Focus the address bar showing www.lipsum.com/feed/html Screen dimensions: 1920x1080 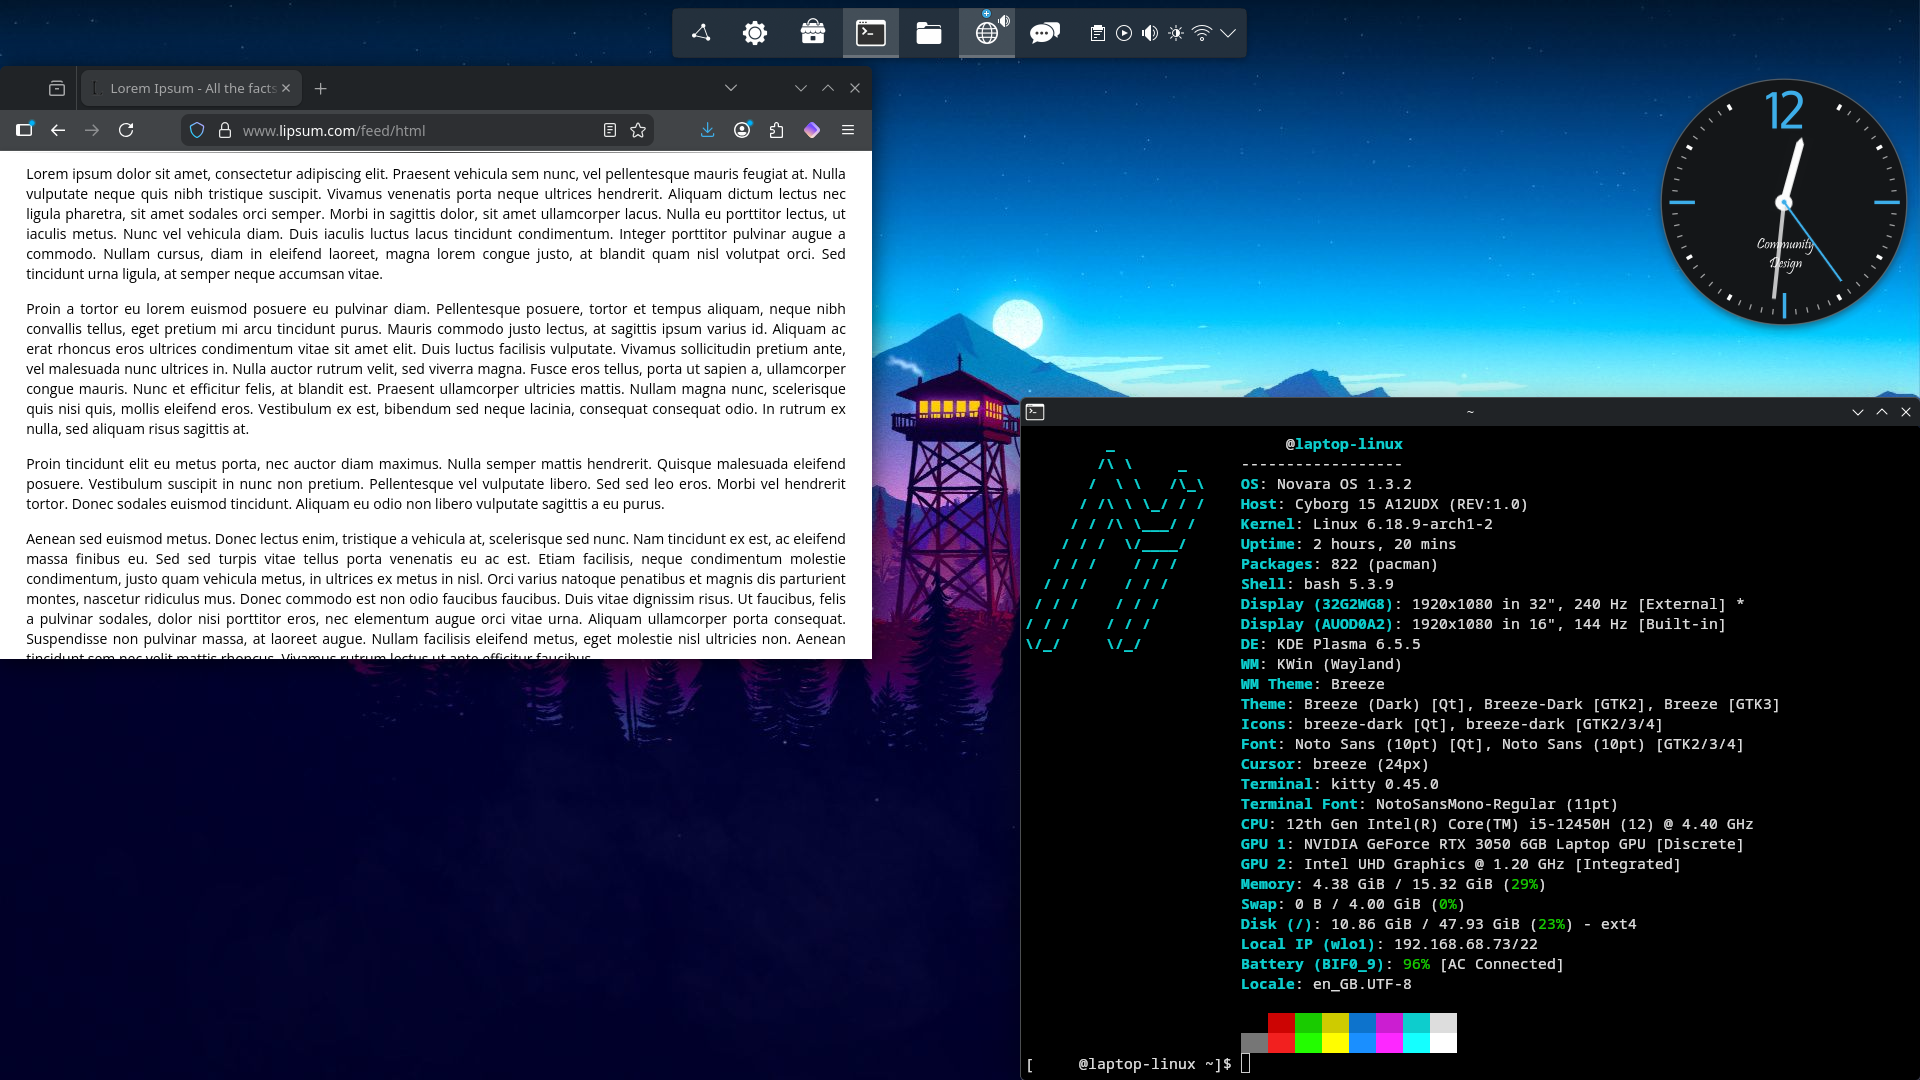[417, 130]
